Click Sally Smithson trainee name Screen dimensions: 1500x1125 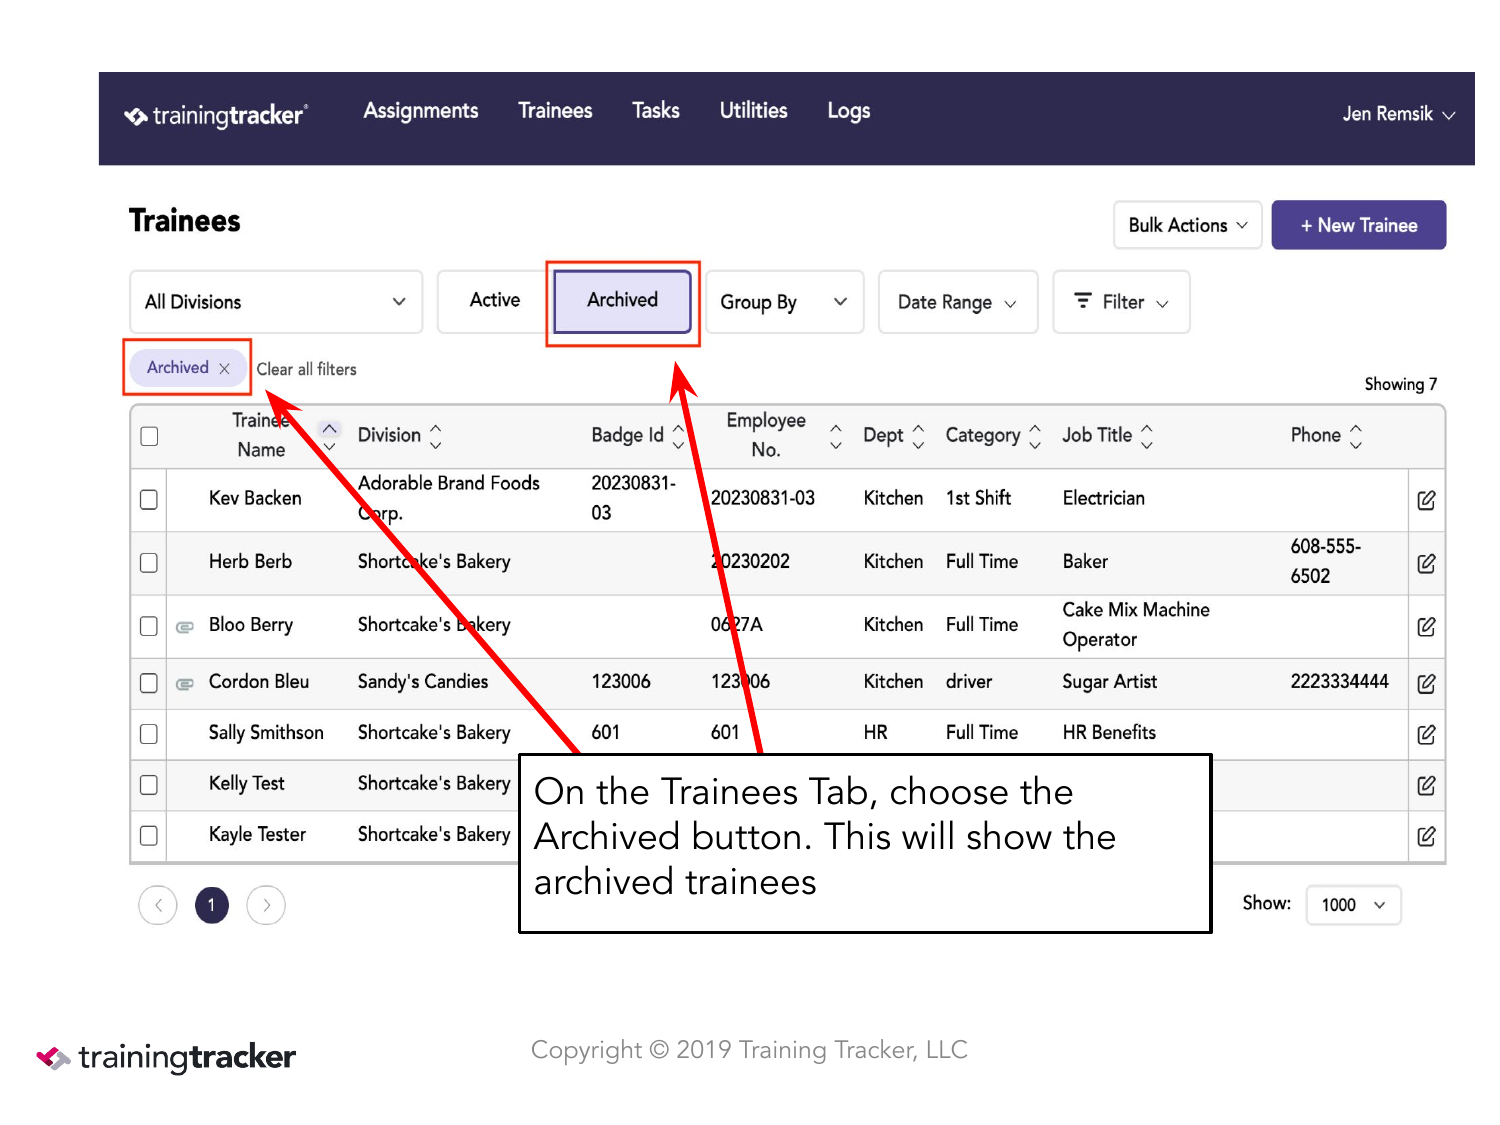[x=266, y=733]
